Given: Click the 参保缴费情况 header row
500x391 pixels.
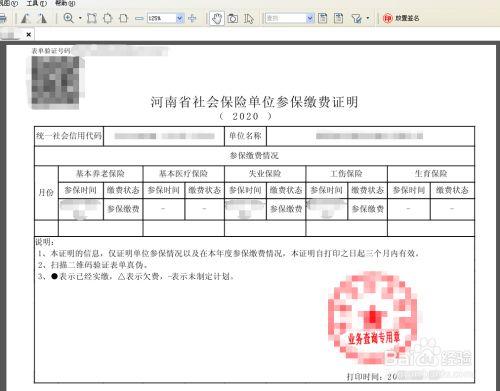Looking at the screenshot, I should coord(254,156).
